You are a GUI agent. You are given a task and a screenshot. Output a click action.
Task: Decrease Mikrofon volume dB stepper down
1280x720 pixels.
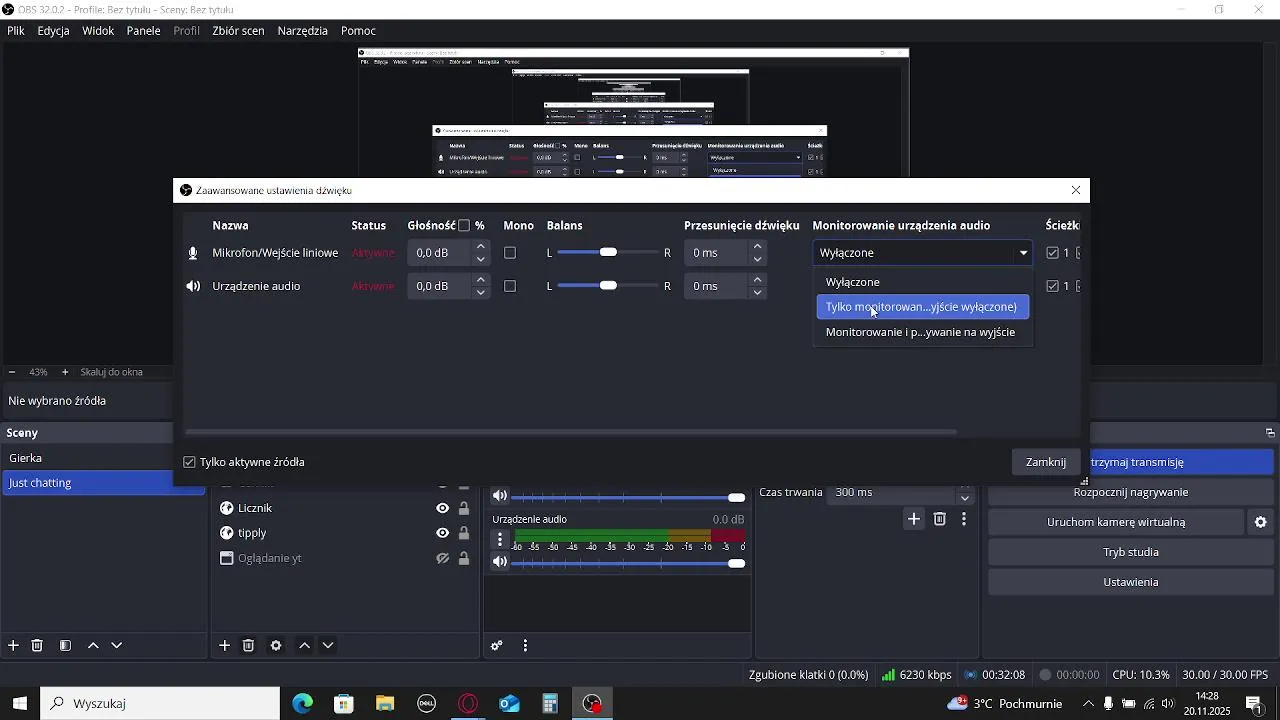[481, 260]
